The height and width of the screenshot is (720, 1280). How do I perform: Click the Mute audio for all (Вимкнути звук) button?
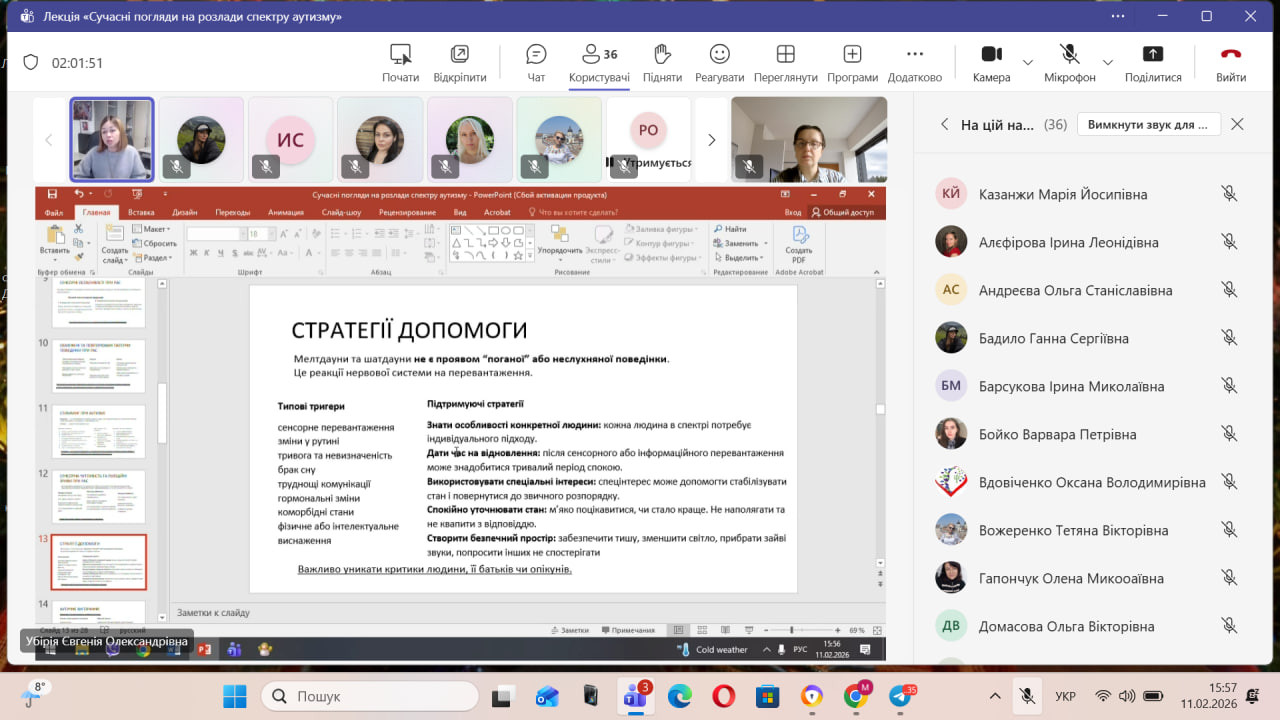(x=1148, y=125)
